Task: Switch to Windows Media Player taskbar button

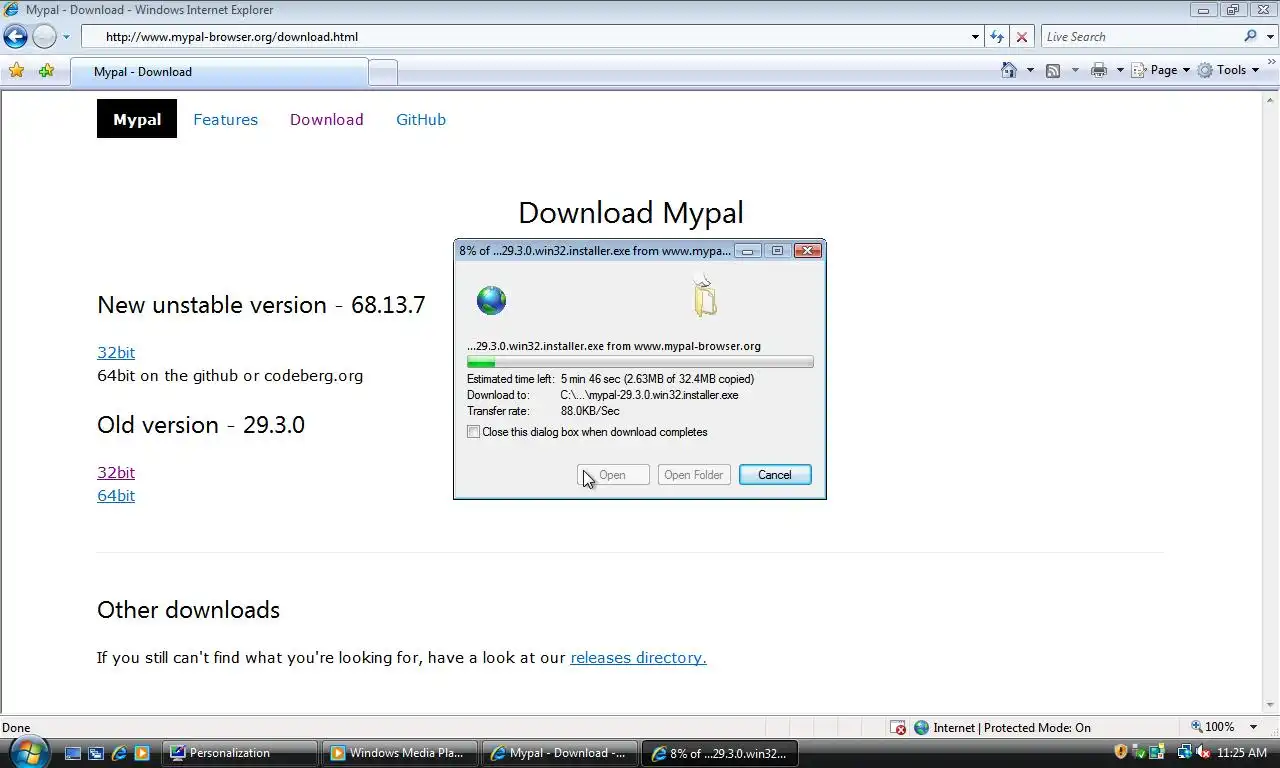Action: tap(399, 753)
